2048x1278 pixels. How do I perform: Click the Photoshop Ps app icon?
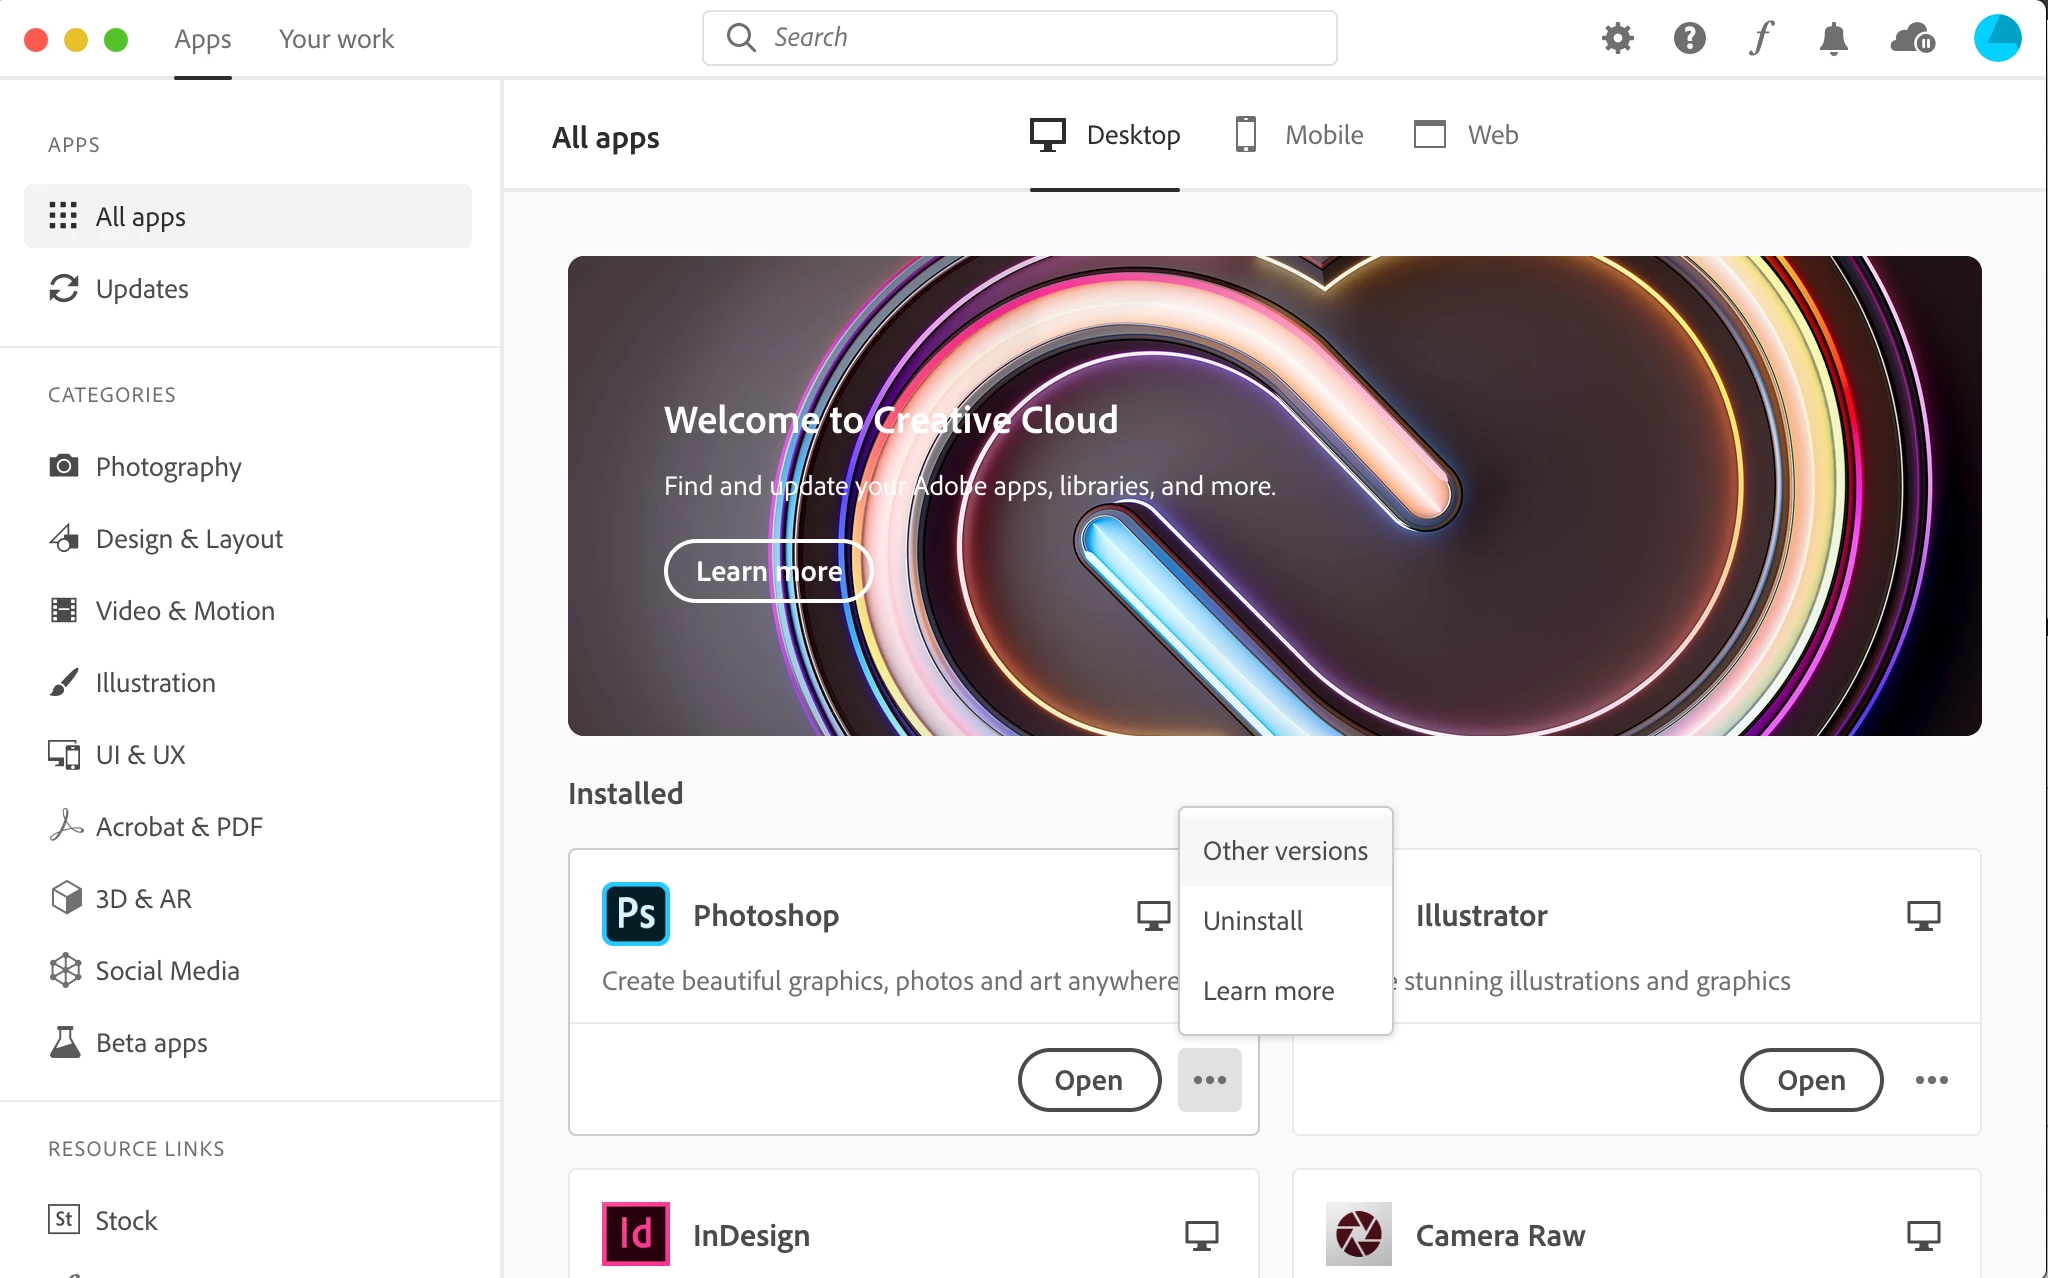[636, 914]
